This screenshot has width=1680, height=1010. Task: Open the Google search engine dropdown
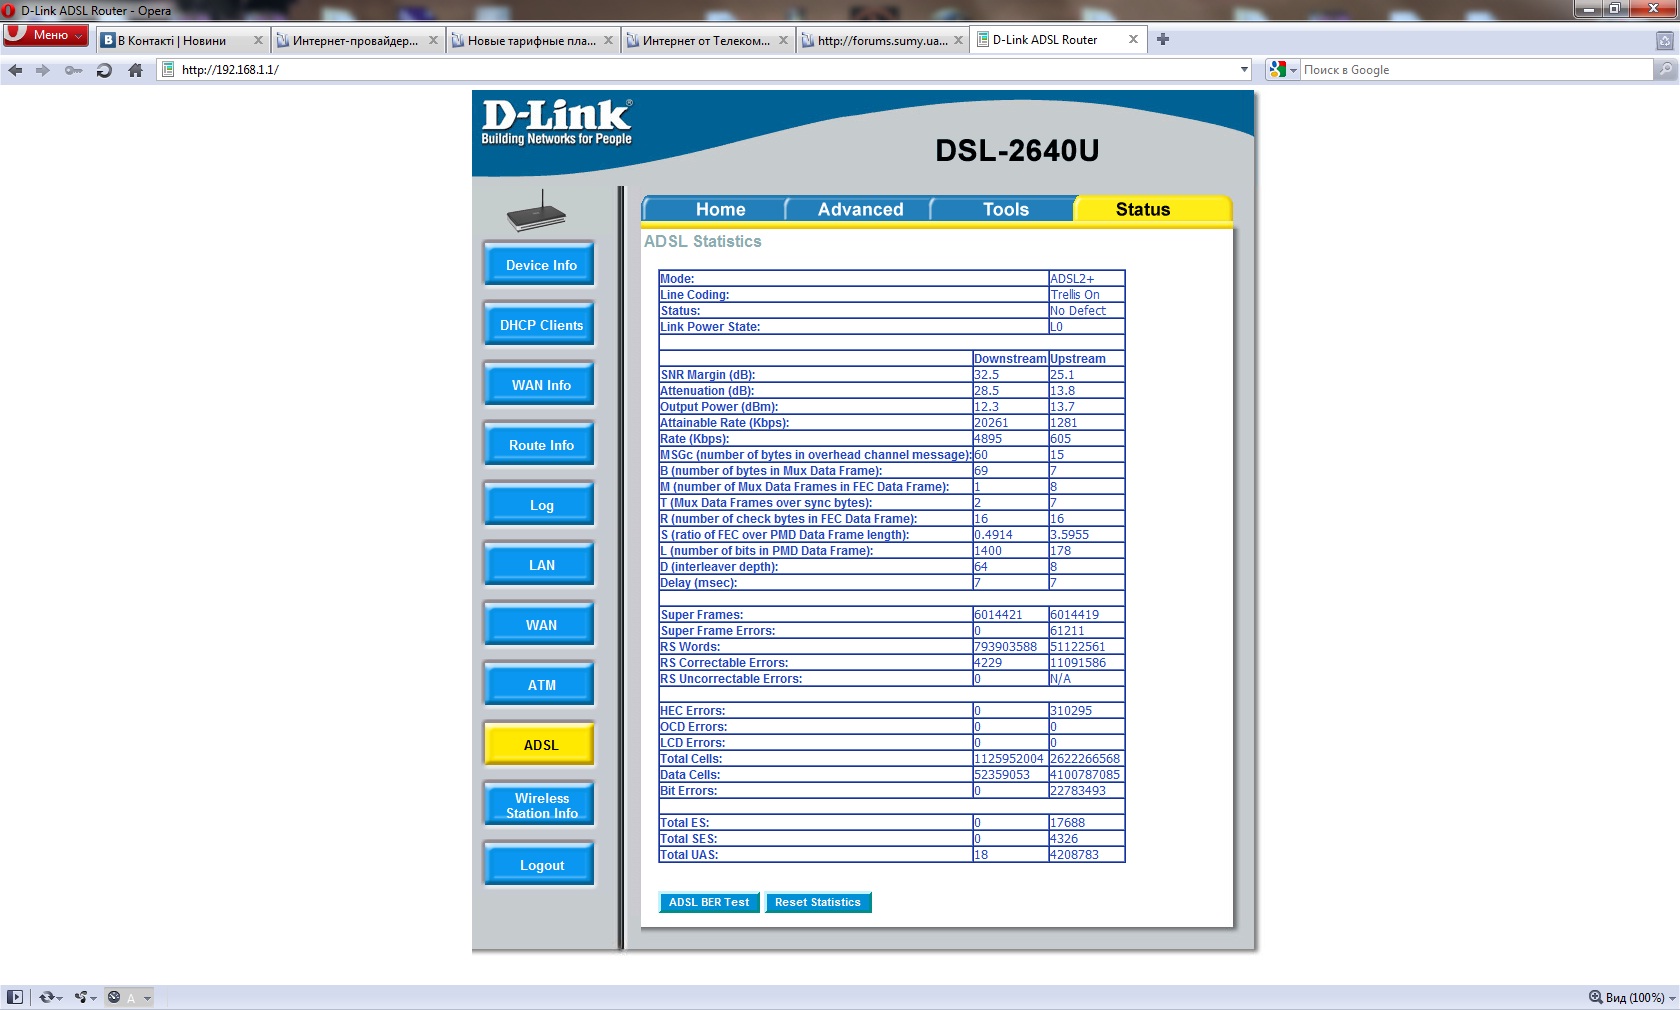coord(1282,70)
